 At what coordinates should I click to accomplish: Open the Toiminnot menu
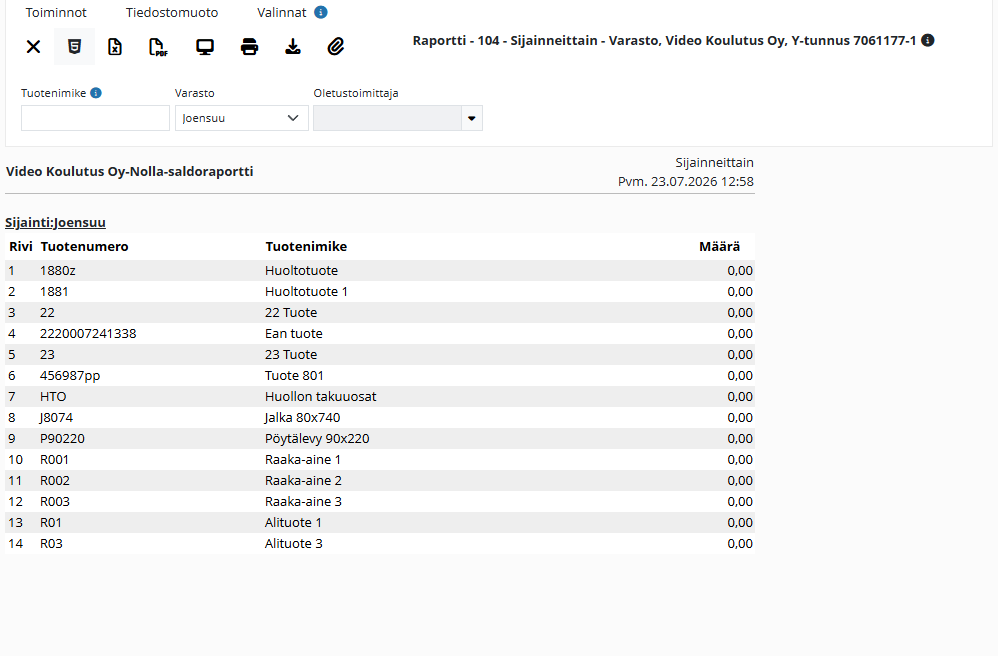[56, 12]
